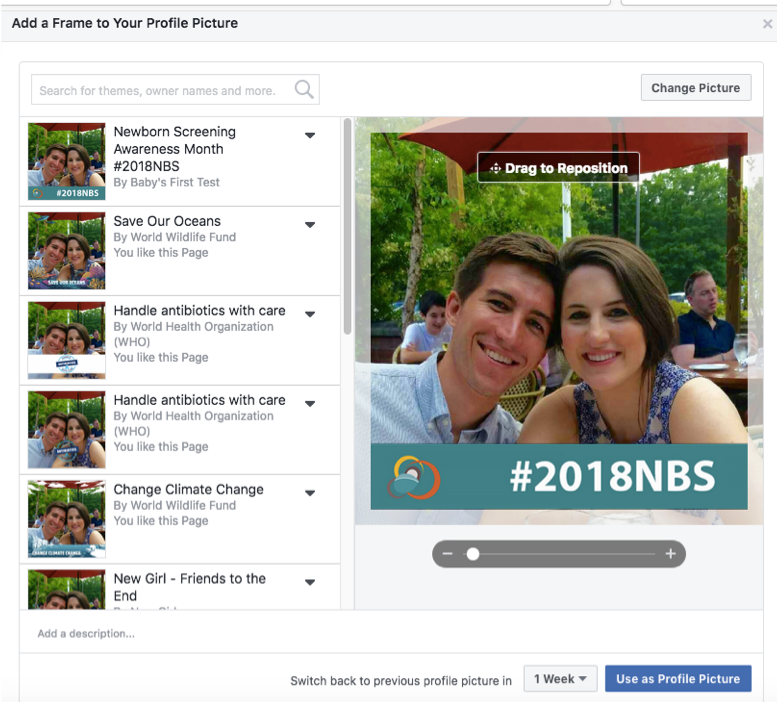Click the zoom out minus icon

447,553
